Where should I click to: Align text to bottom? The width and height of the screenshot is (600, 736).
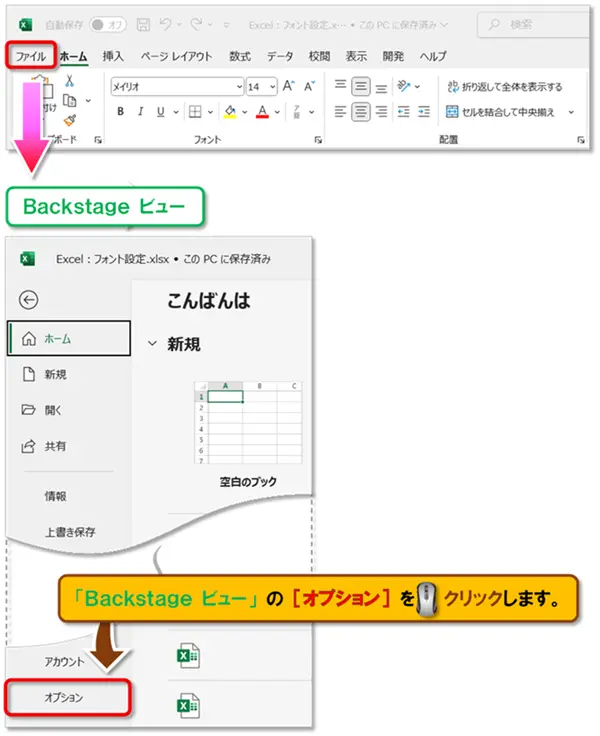point(381,87)
